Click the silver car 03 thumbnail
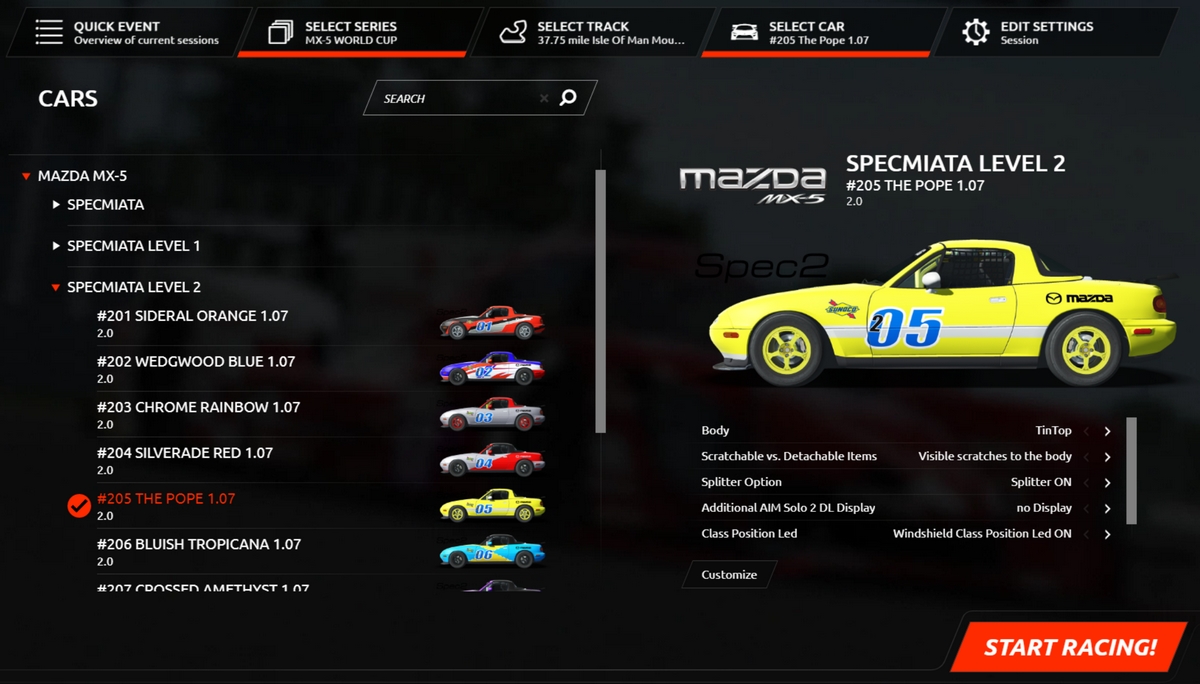1200x684 pixels. (x=492, y=414)
